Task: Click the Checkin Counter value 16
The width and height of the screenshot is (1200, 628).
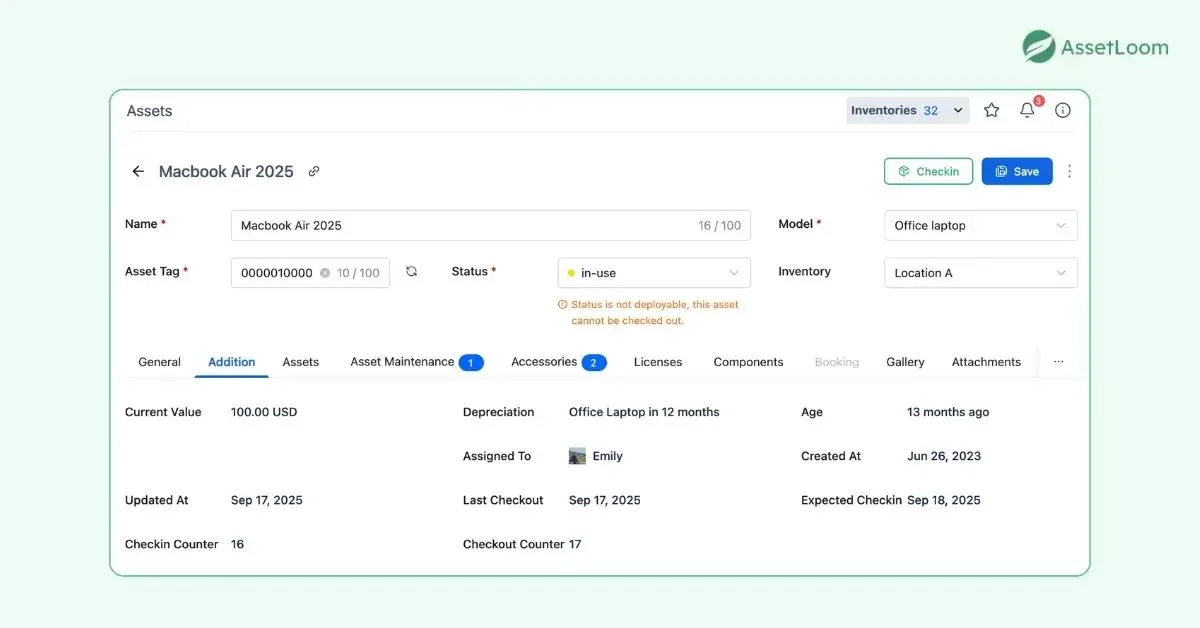Action: (237, 544)
